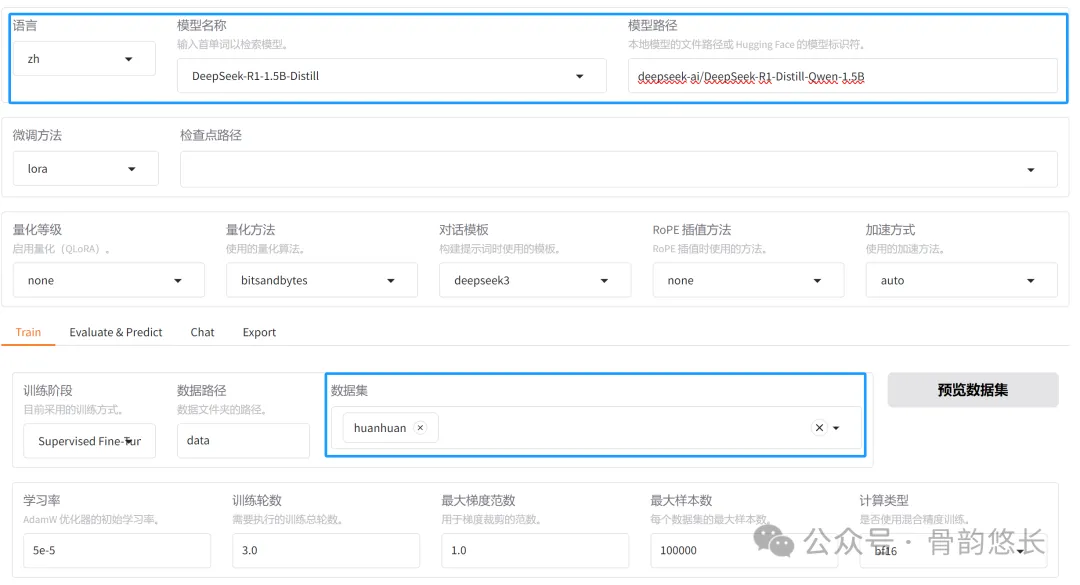1080x585 pixels.
Task: Select the huanhuan dataset tag text
Action: [x=380, y=428]
